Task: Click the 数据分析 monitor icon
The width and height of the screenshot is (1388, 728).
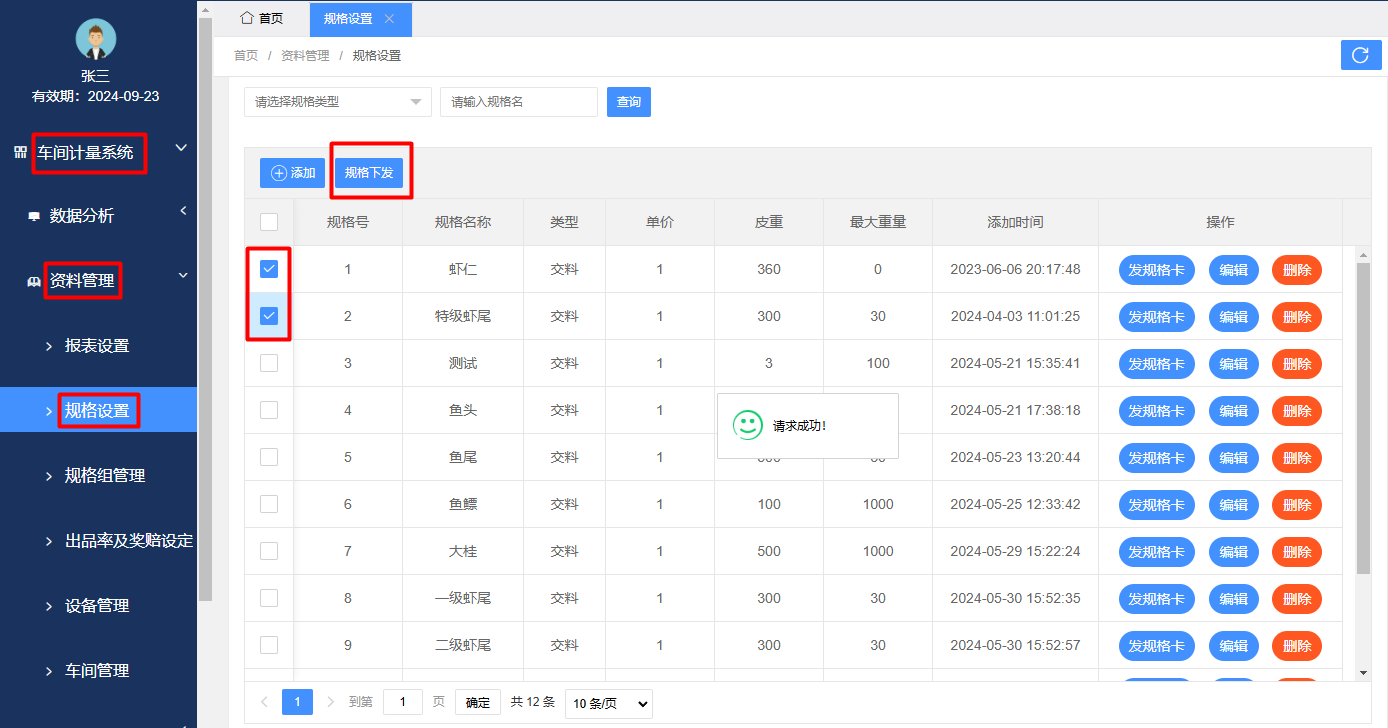Action: pyautogui.click(x=34, y=216)
